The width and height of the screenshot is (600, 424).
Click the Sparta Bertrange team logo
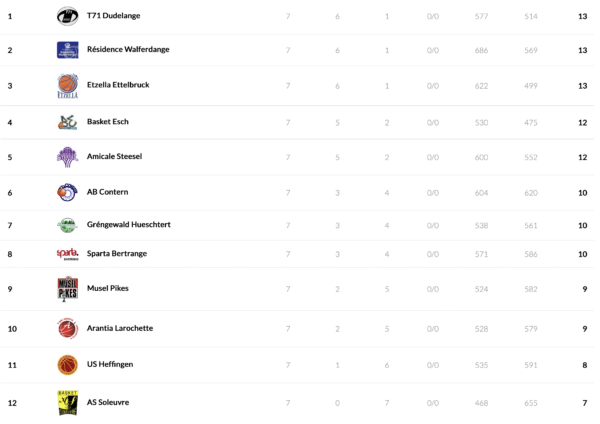click(x=67, y=254)
